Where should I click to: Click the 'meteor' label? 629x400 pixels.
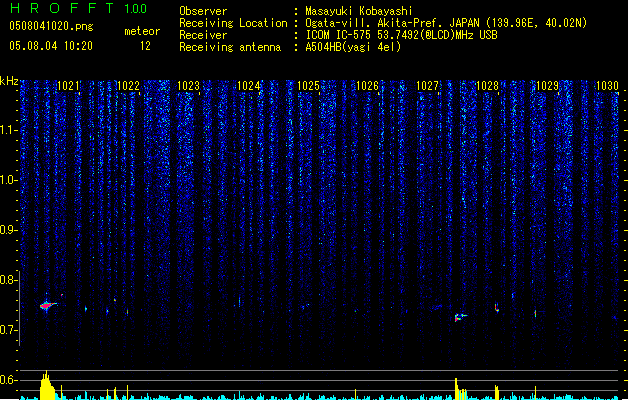click(x=142, y=31)
